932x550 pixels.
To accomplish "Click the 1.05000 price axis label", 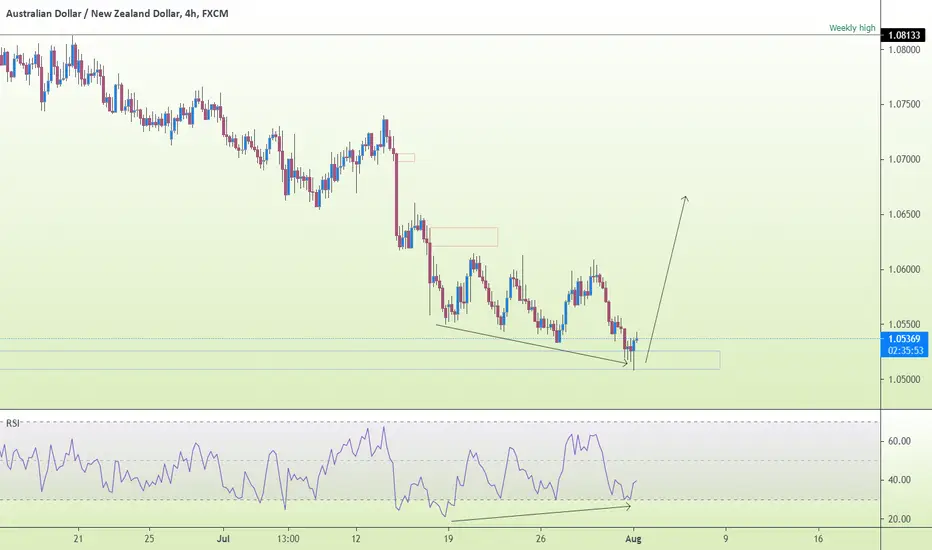I will click(x=903, y=379).
